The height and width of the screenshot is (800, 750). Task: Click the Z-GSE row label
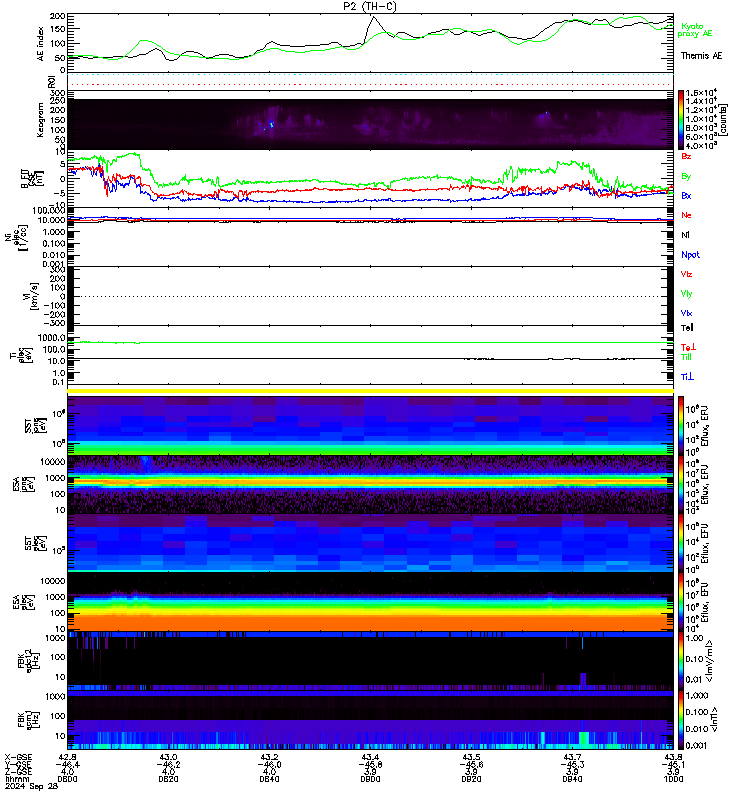coord(18,771)
